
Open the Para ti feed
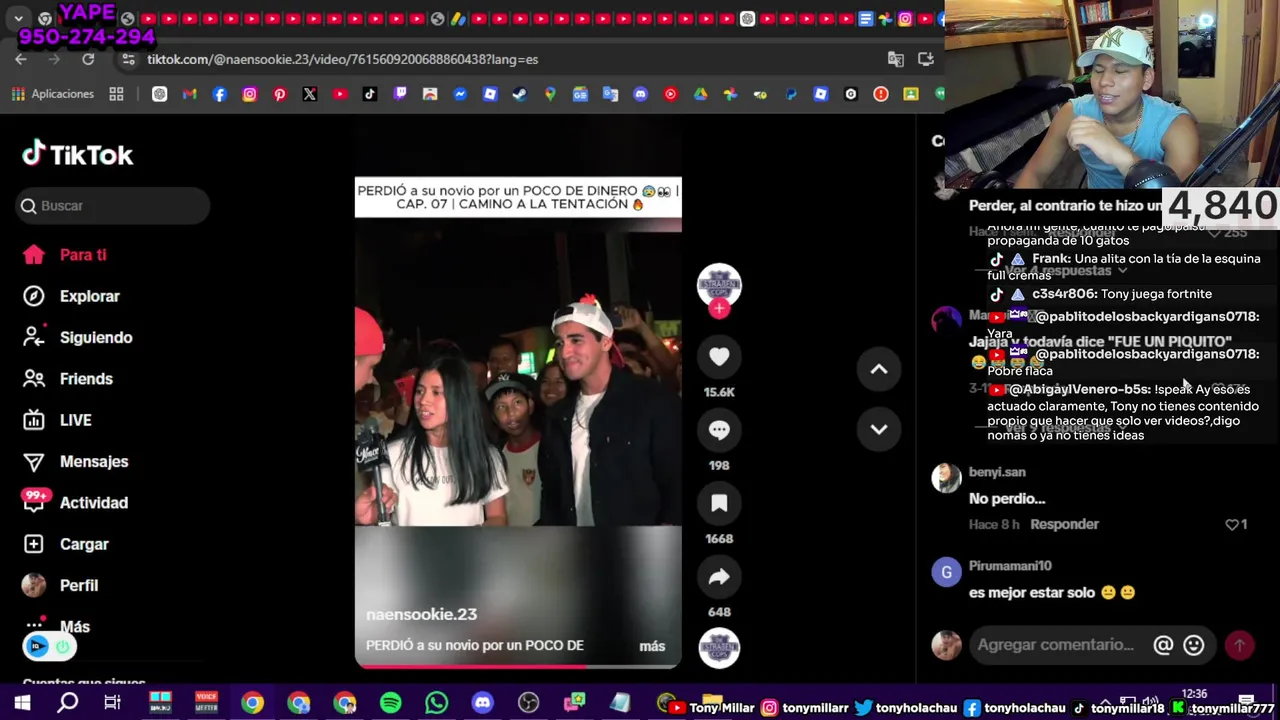click(83, 255)
